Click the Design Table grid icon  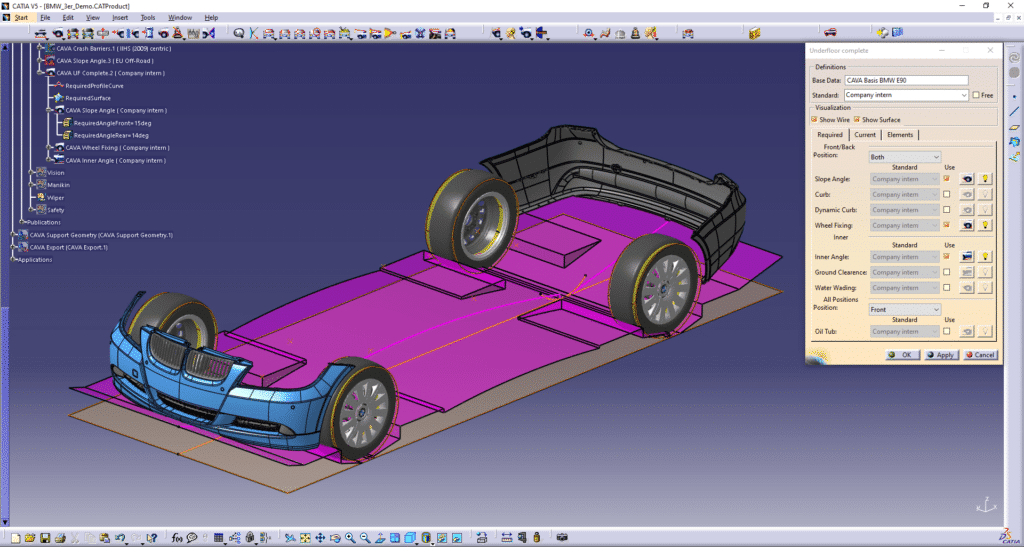pyautogui.click(x=218, y=538)
